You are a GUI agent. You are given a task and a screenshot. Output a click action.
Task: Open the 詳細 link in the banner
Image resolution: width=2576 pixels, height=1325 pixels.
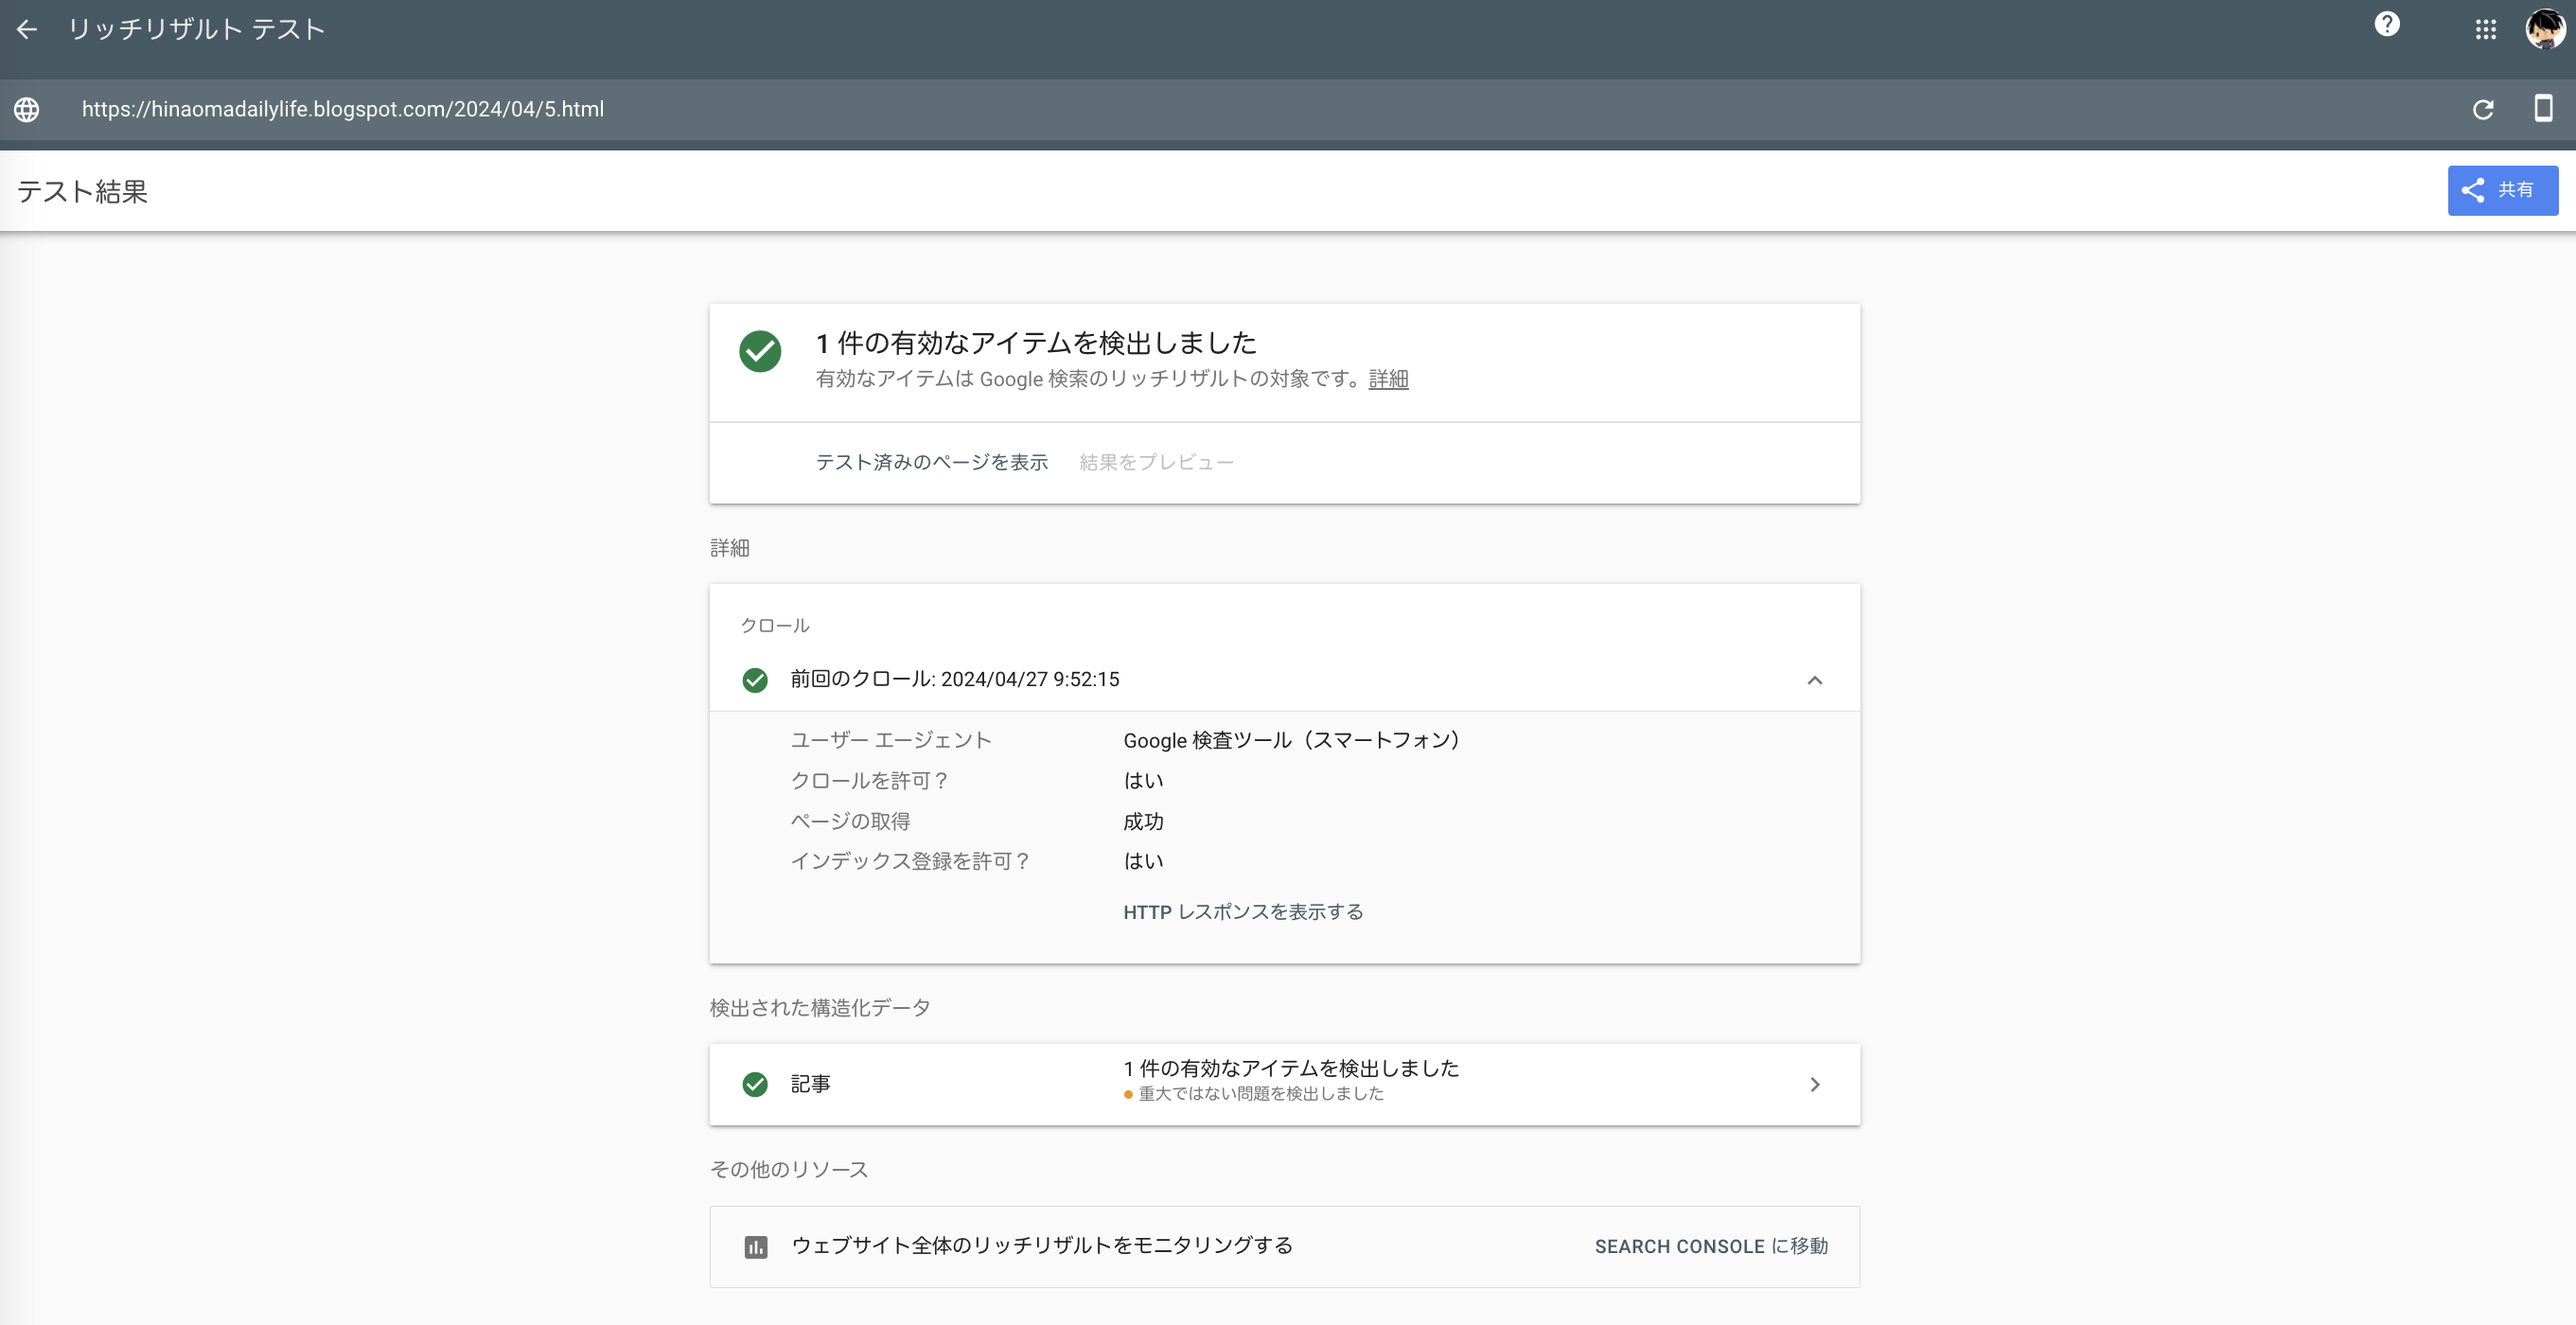click(1388, 379)
